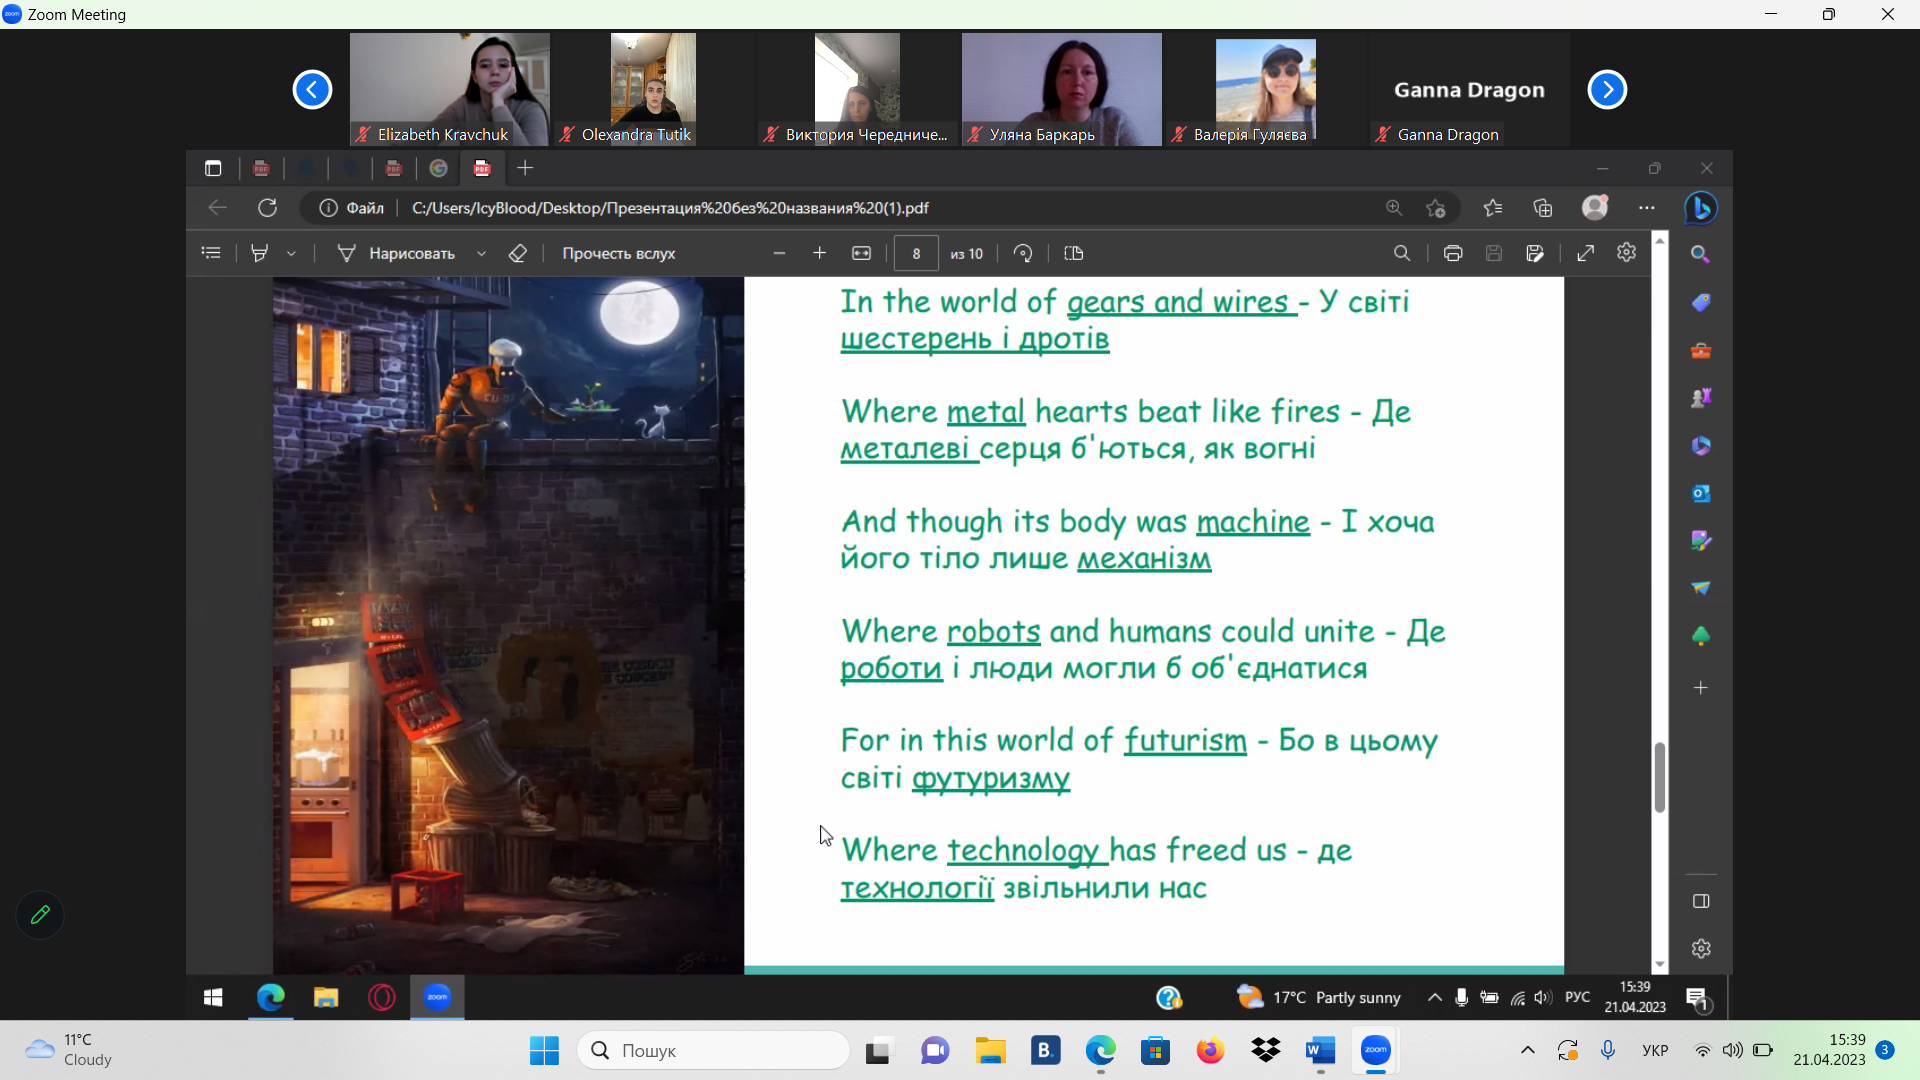1920x1080 pixels.
Task: Switch to the active PDF tab in Edge
Action: (482, 168)
